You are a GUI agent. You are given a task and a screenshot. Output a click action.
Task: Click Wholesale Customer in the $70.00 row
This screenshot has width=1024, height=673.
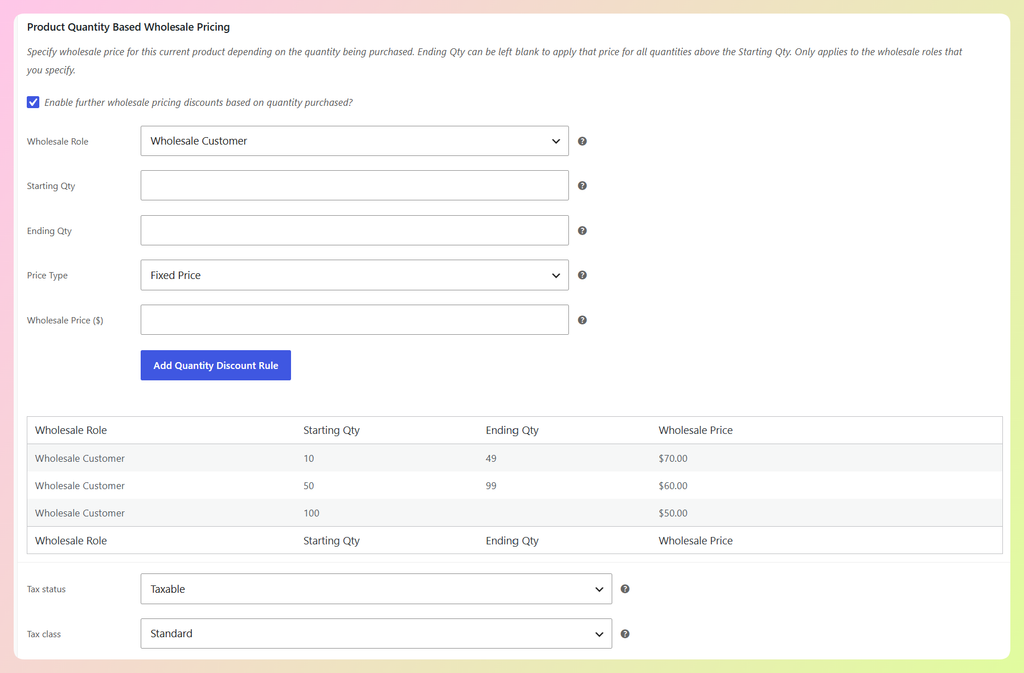(x=80, y=459)
